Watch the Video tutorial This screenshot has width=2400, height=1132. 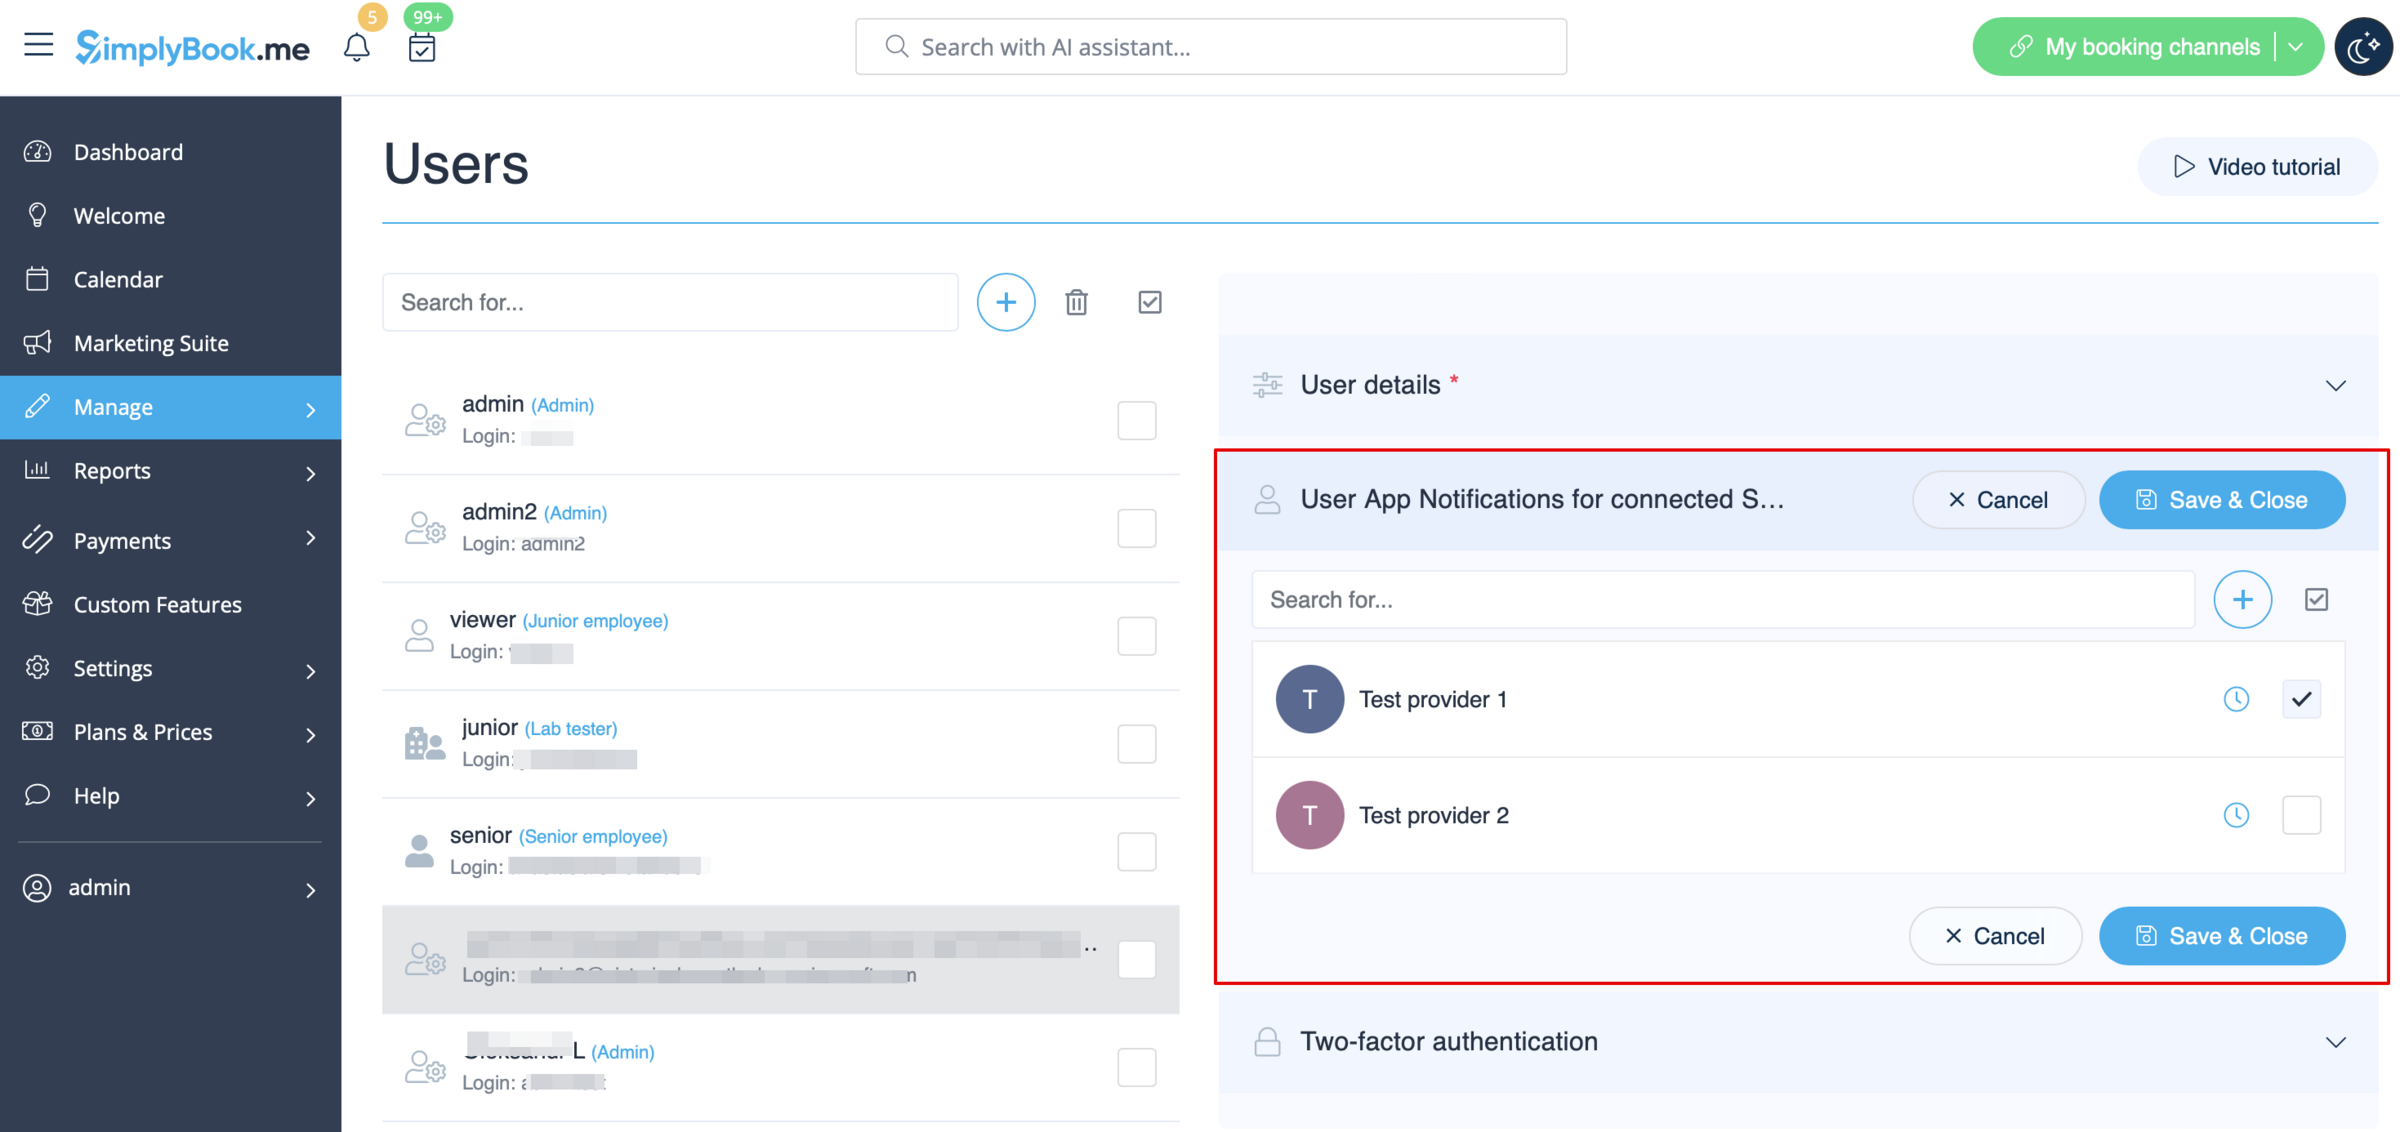(2257, 166)
